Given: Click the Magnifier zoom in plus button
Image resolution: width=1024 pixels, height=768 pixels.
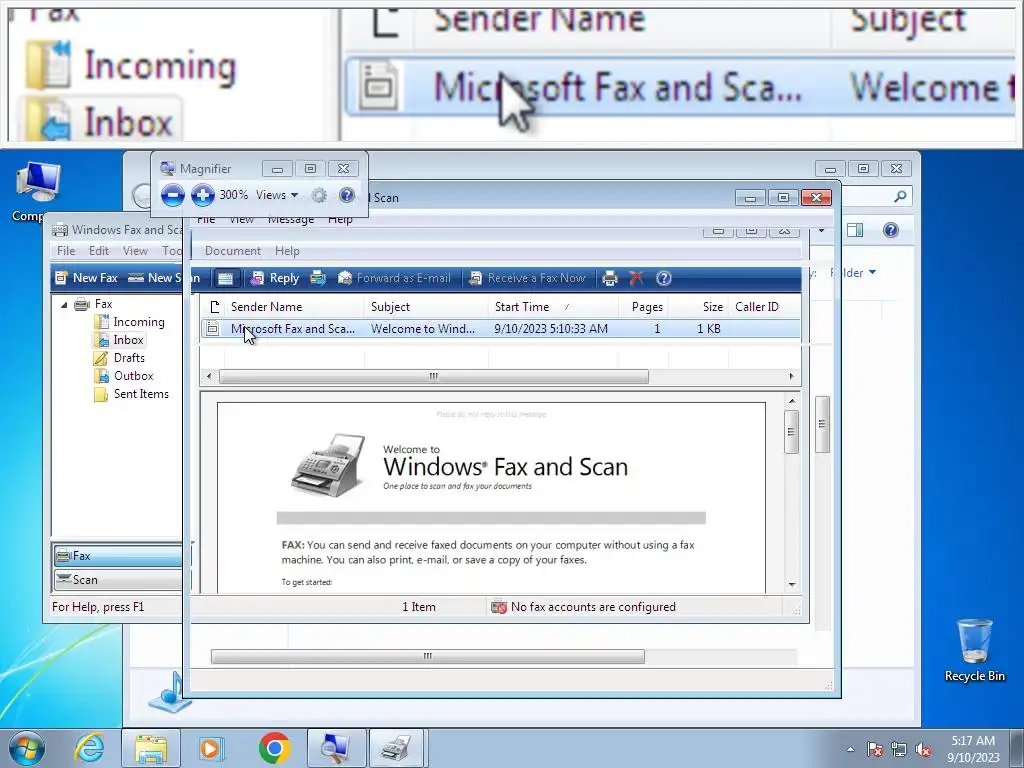Looking at the screenshot, I should [202, 195].
